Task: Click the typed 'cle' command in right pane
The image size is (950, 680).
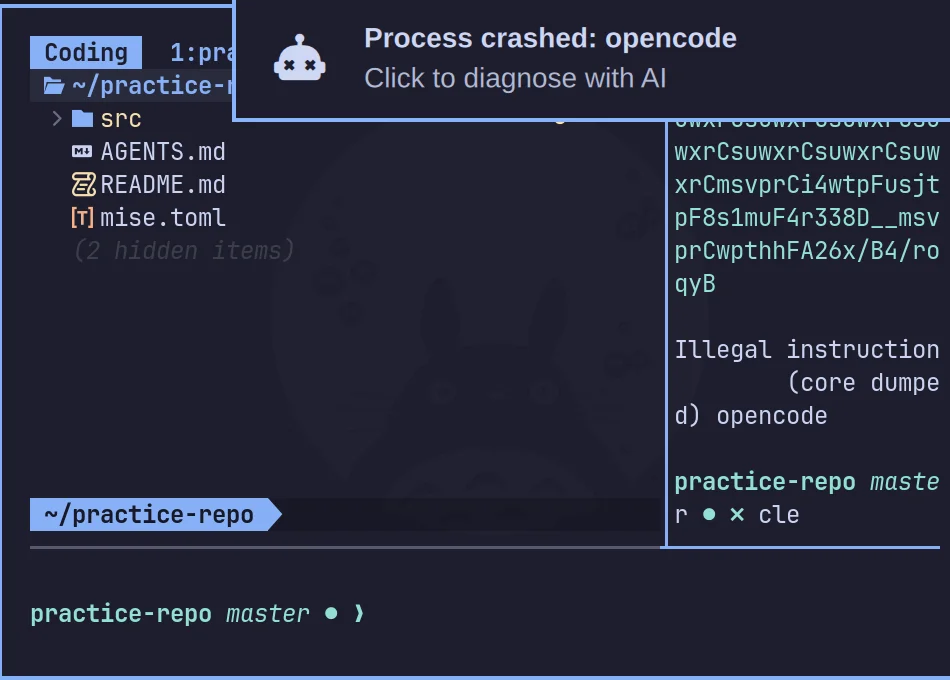Action: [779, 515]
